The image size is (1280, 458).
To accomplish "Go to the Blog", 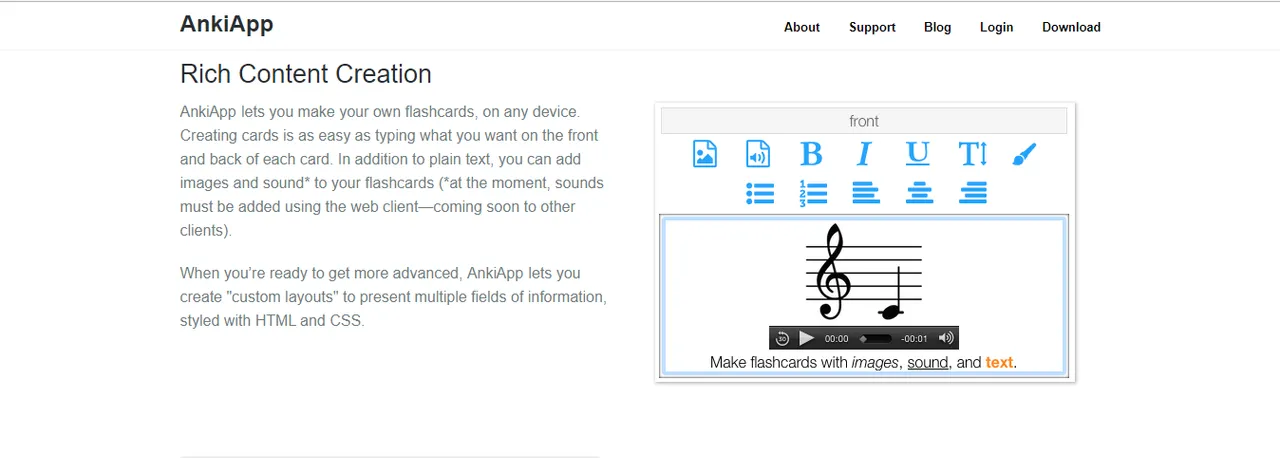I will [938, 27].
